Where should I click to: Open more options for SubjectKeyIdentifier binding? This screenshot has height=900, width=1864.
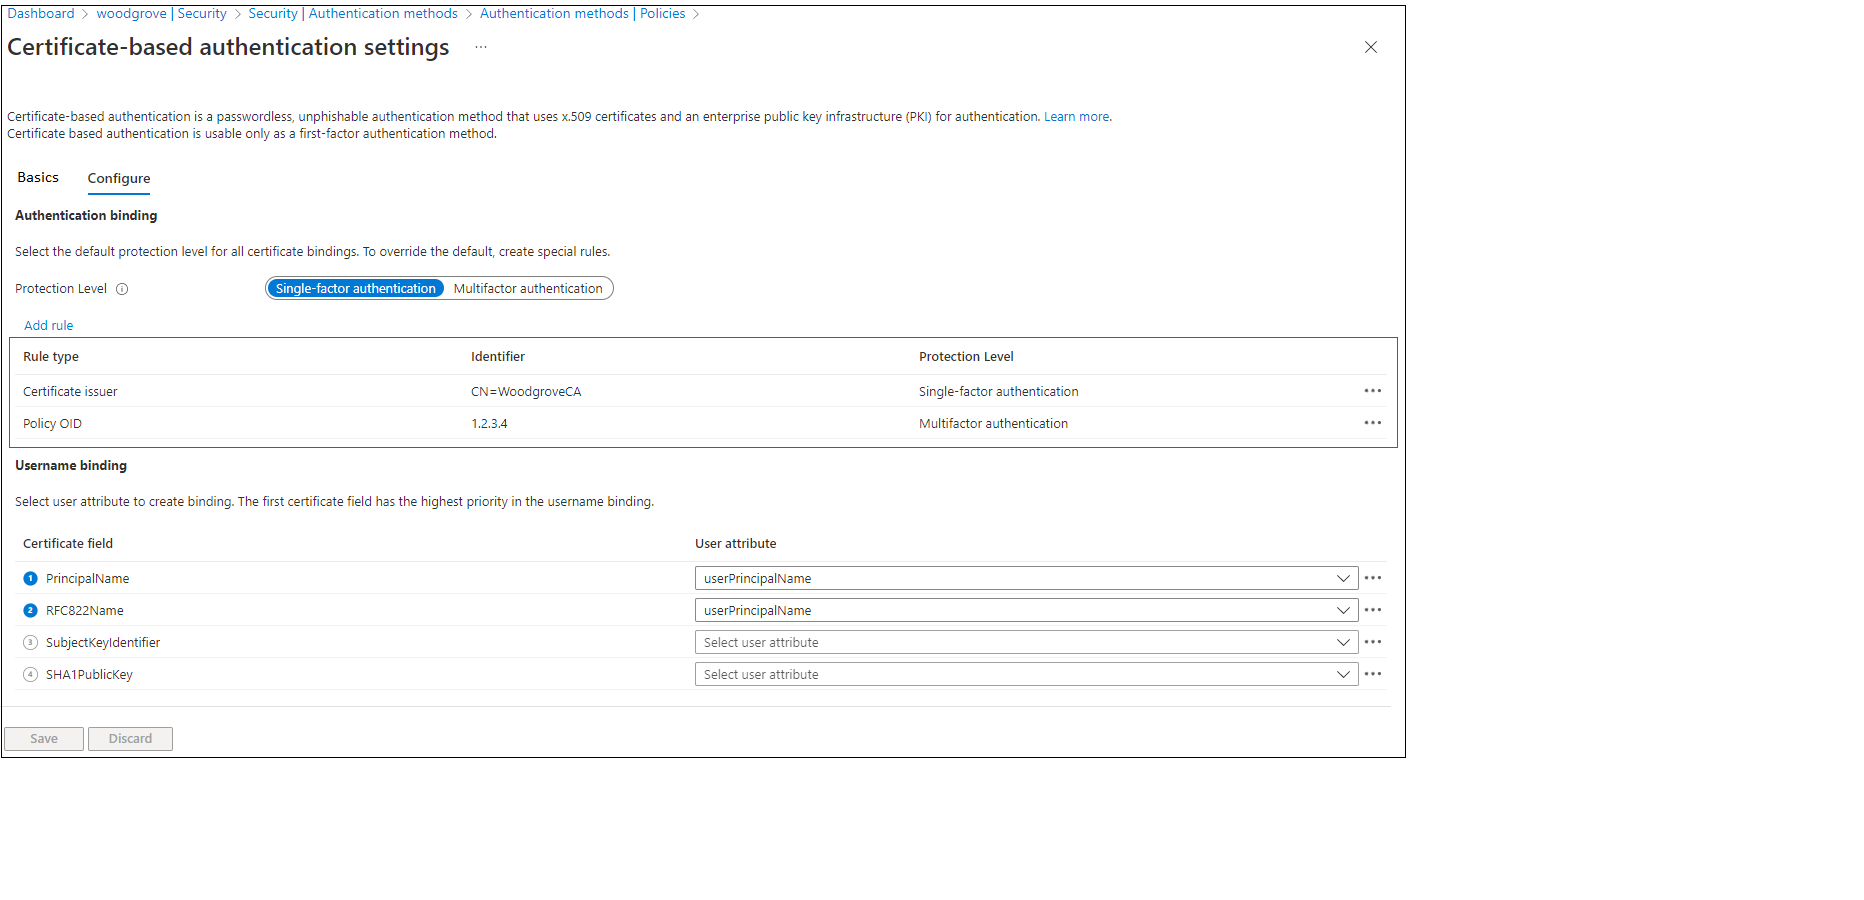point(1372,642)
